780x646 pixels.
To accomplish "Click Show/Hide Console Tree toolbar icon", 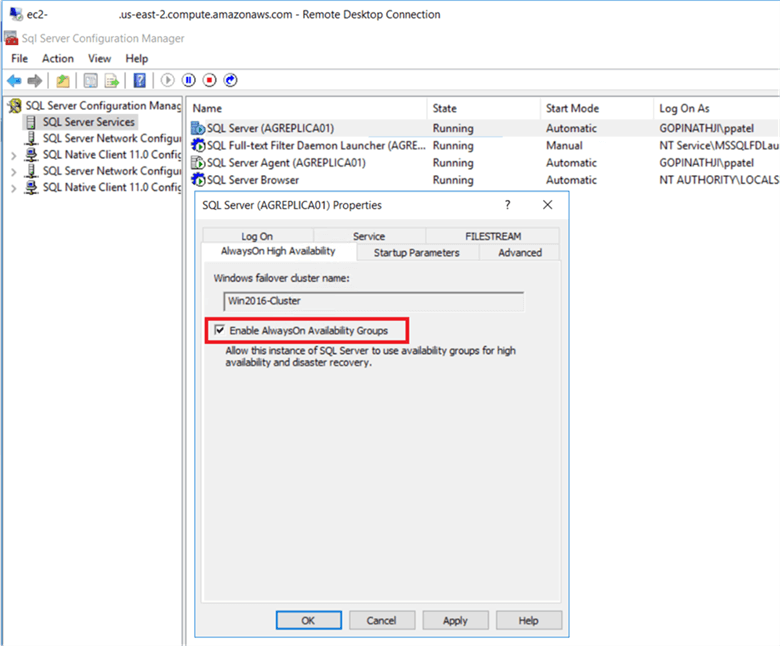I will point(91,80).
